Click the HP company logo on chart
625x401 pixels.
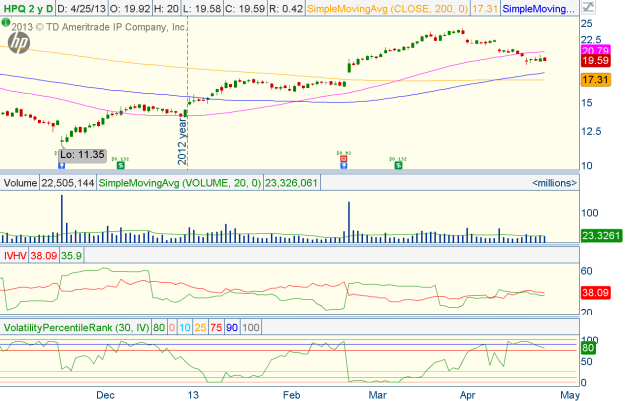[18, 41]
